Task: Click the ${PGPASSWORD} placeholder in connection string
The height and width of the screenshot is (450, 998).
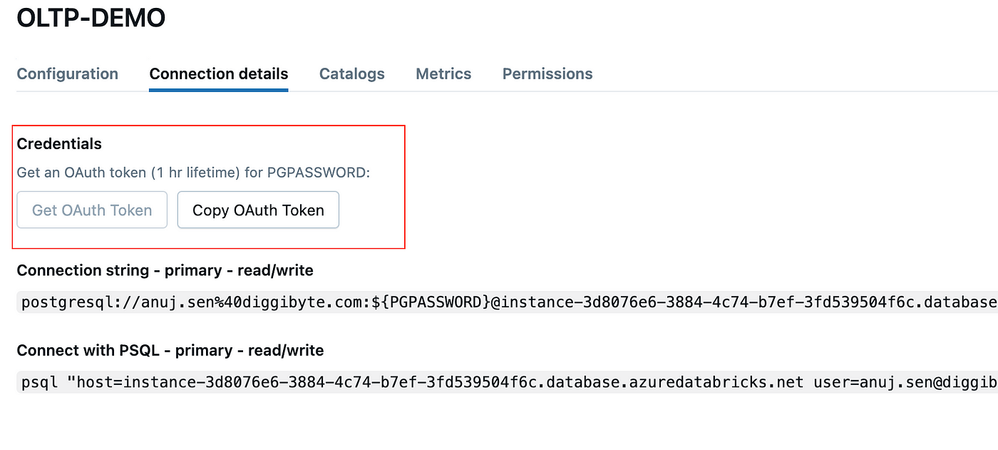Action: point(433,302)
